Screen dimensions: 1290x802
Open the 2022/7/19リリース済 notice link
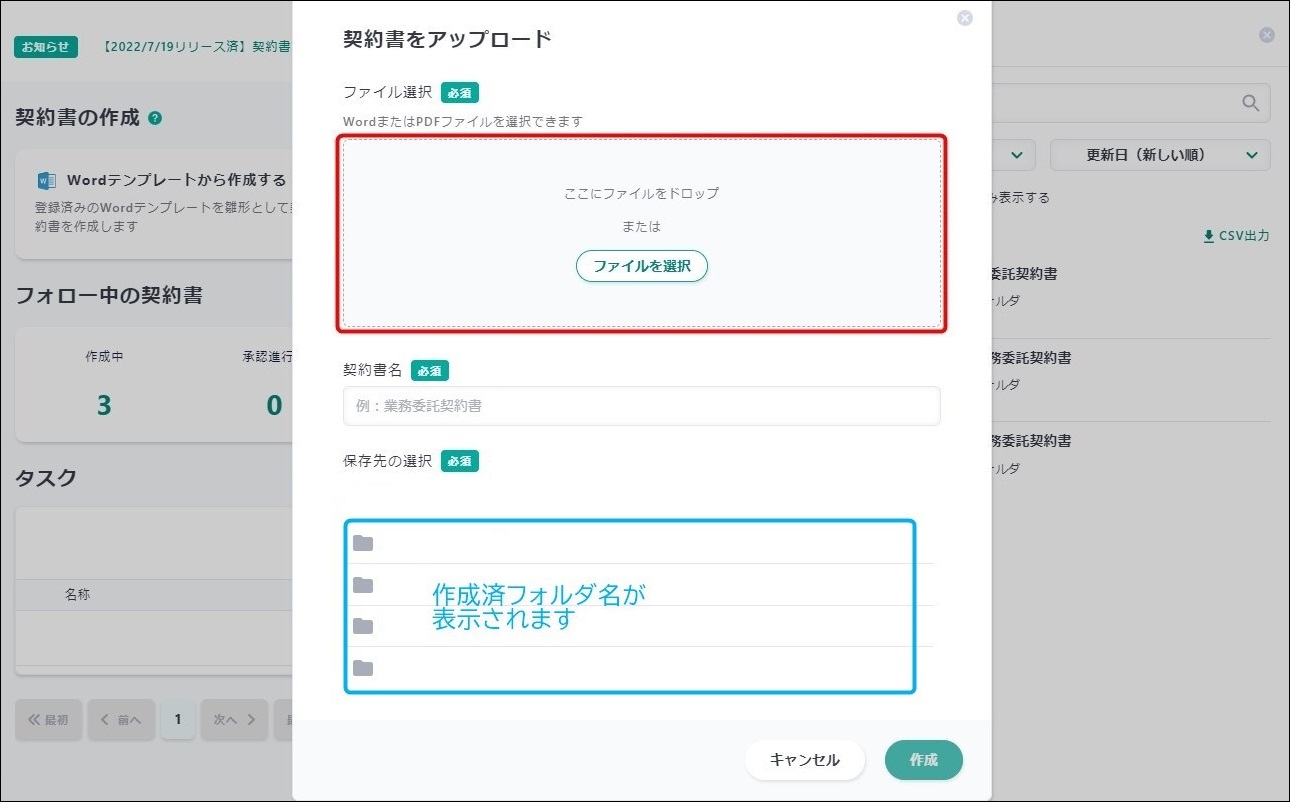(x=197, y=47)
